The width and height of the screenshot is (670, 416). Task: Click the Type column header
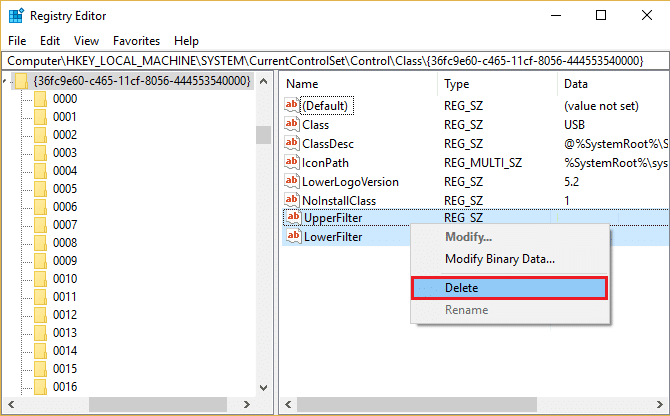(x=456, y=84)
